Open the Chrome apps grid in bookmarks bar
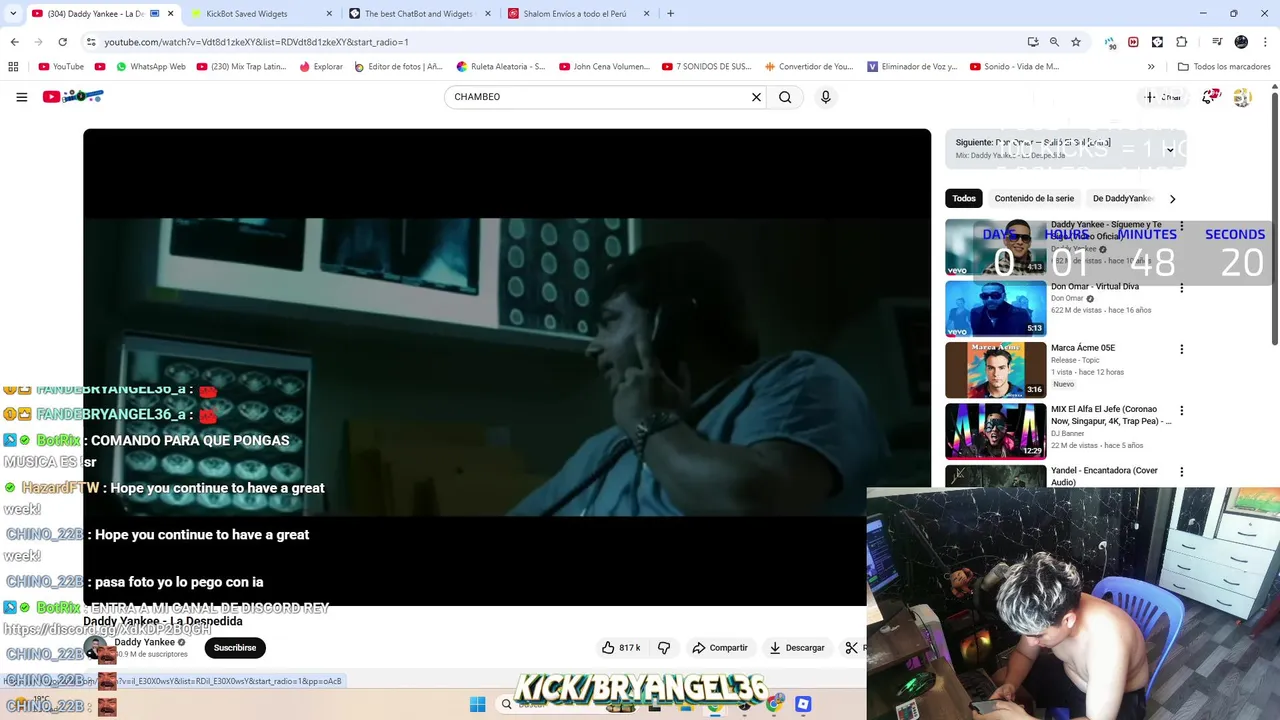 click(x=13, y=67)
